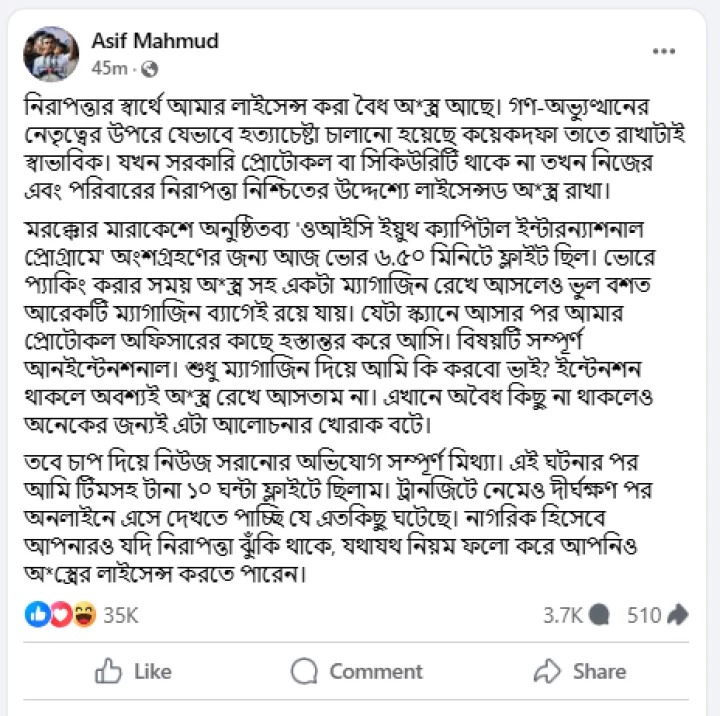Image resolution: width=720 pixels, height=716 pixels.
Task: Click the Asif Mahmud author name
Action: (155, 41)
